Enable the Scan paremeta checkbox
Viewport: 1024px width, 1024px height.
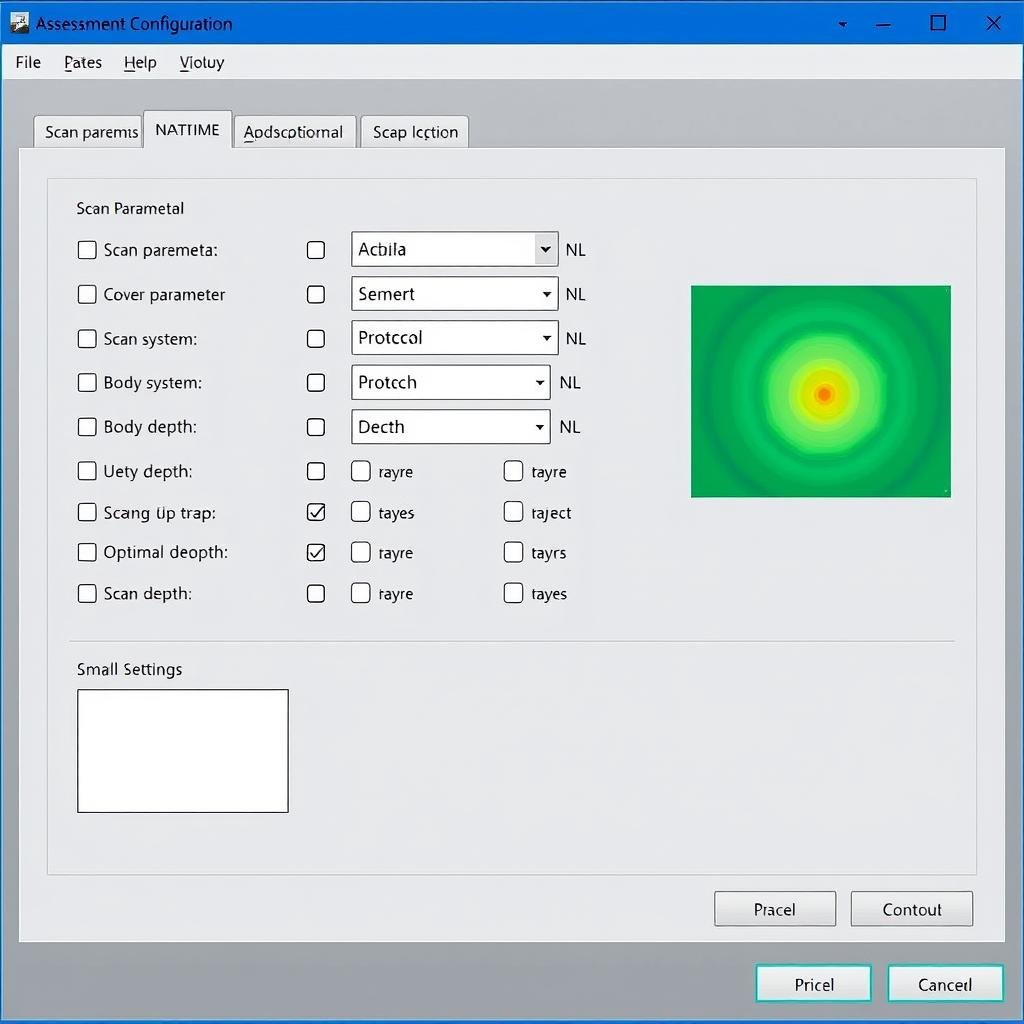pos(88,250)
